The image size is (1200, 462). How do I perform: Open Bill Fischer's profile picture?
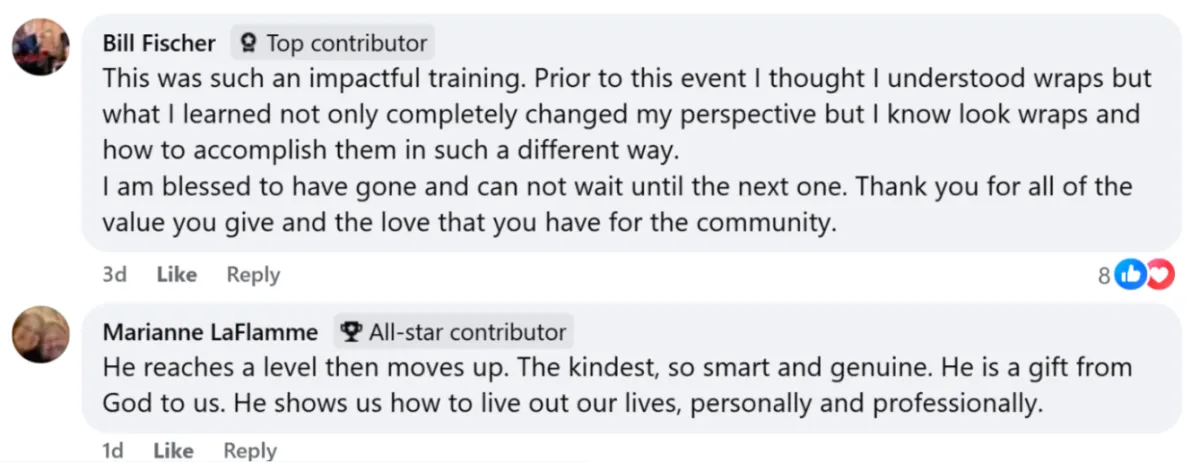click(41, 47)
